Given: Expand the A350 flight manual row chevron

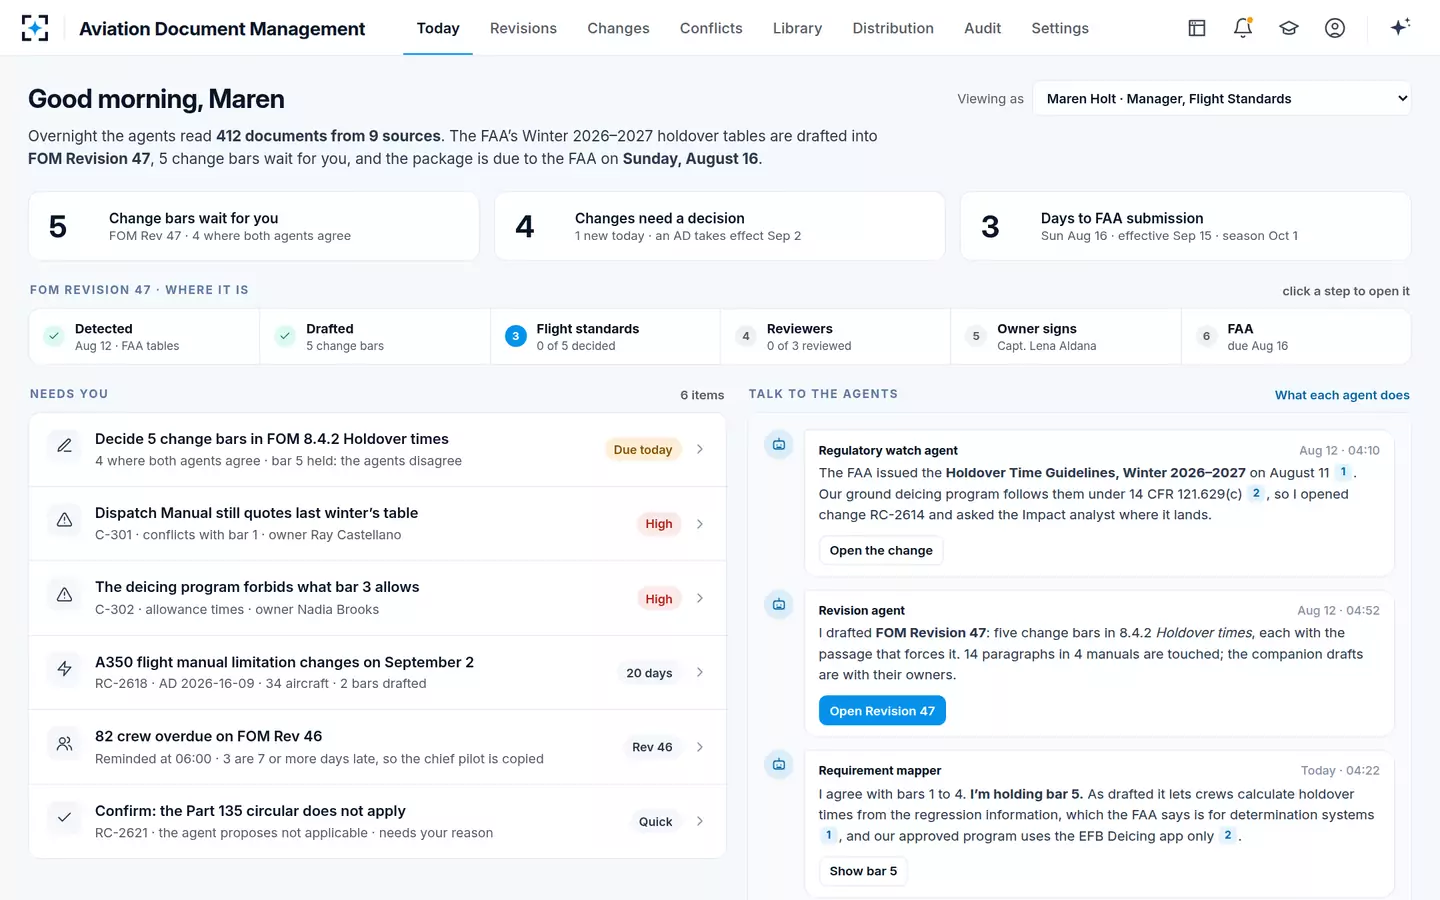Looking at the screenshot, I should (x=700, y=672).
